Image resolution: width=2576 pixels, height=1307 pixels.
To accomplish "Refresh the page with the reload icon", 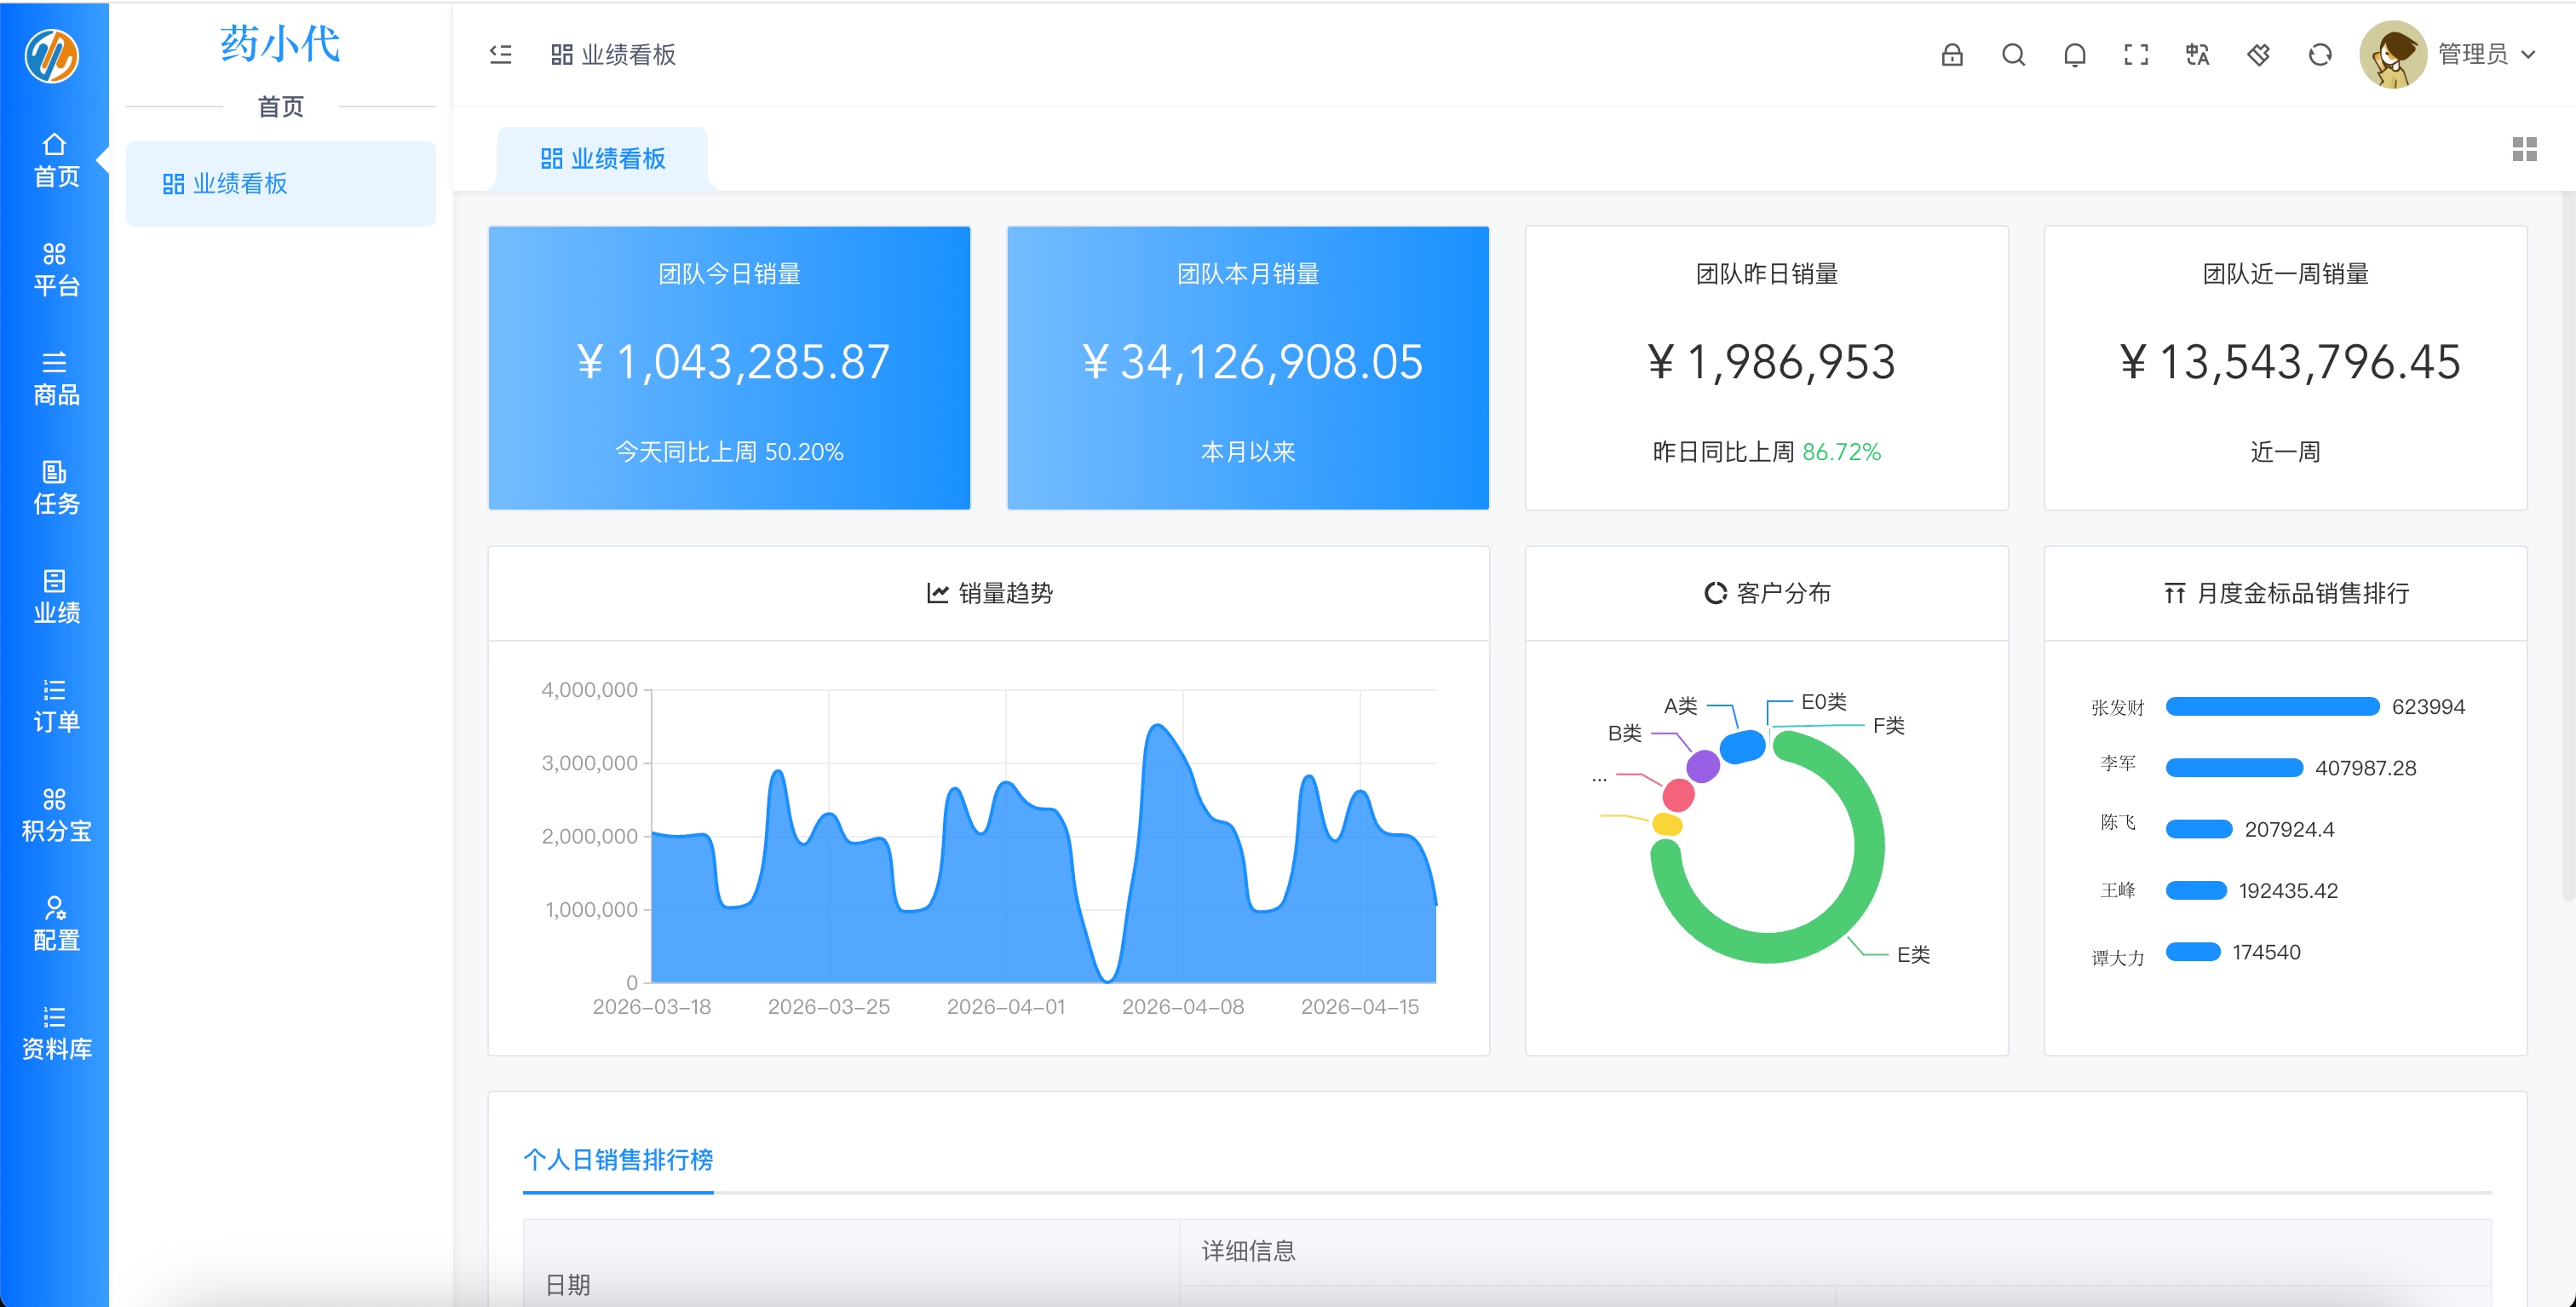I will [x=2320, y=55].
